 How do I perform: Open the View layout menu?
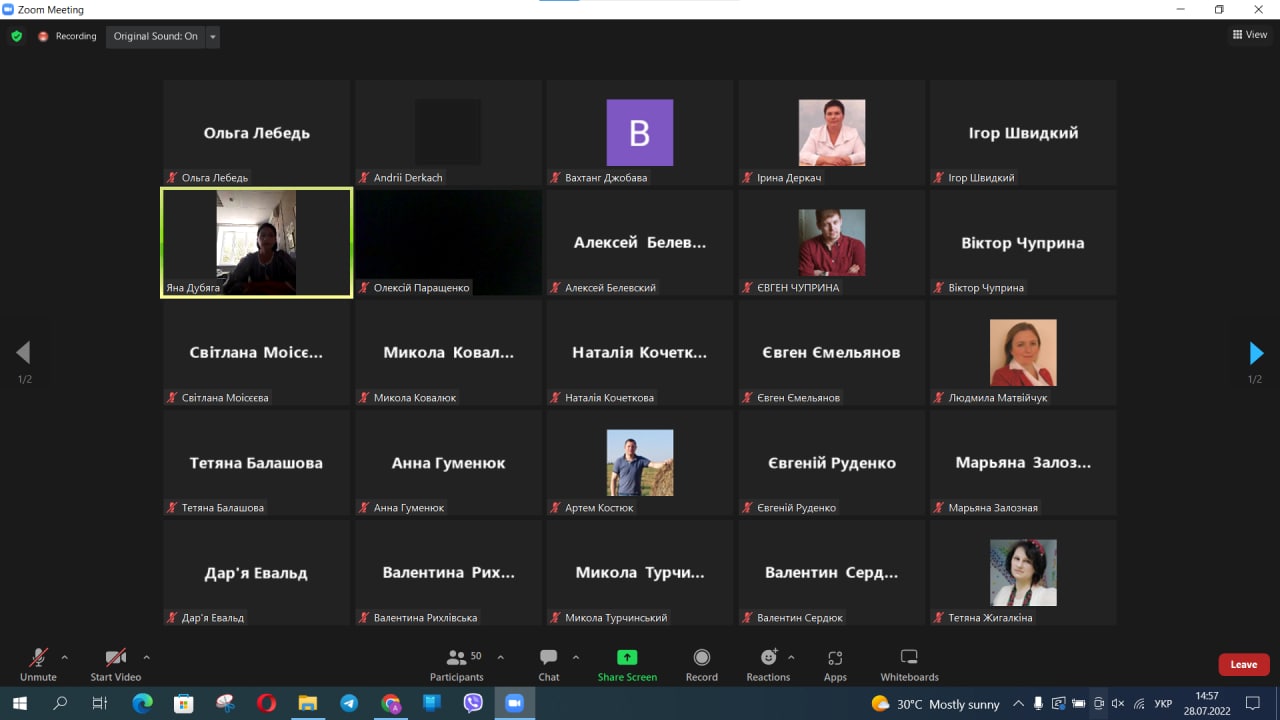pyautogui.click(x=1250, y=35)
